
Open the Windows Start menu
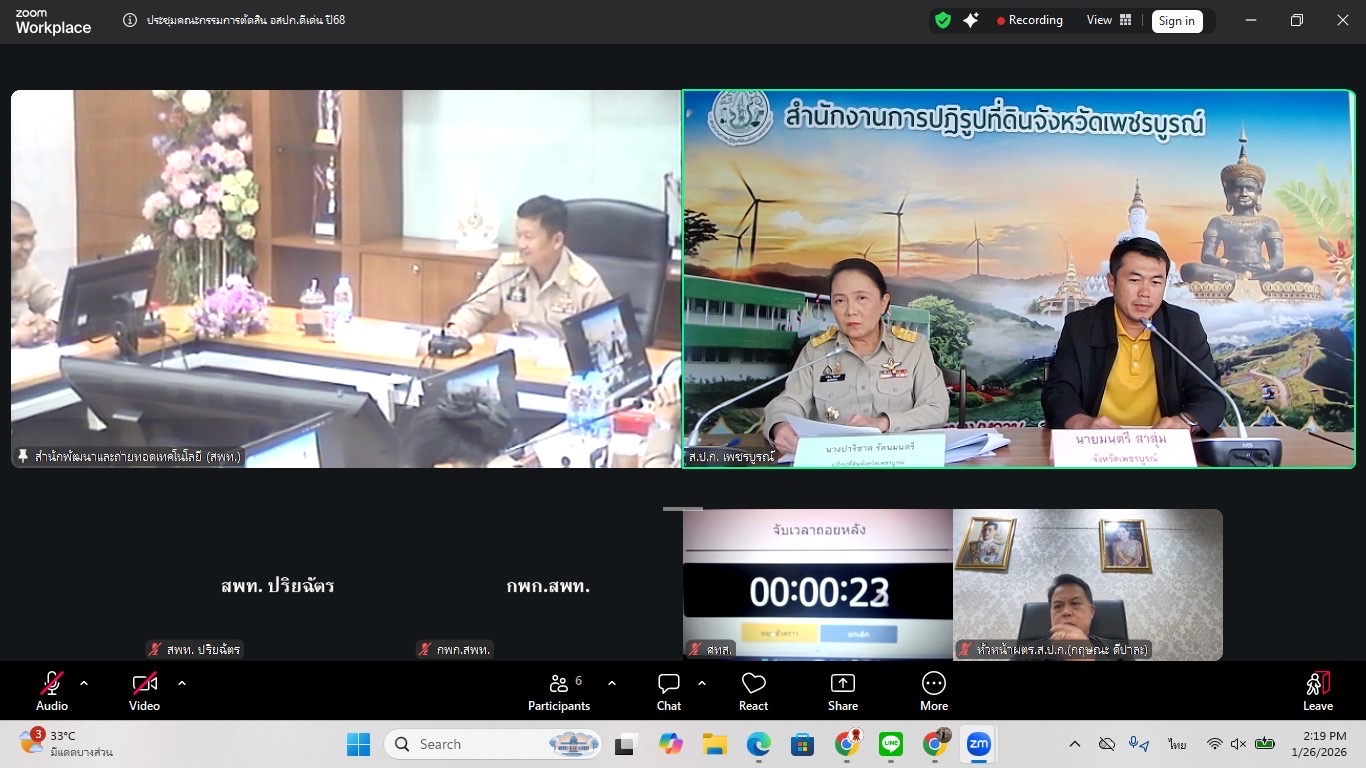coord(359,744)
